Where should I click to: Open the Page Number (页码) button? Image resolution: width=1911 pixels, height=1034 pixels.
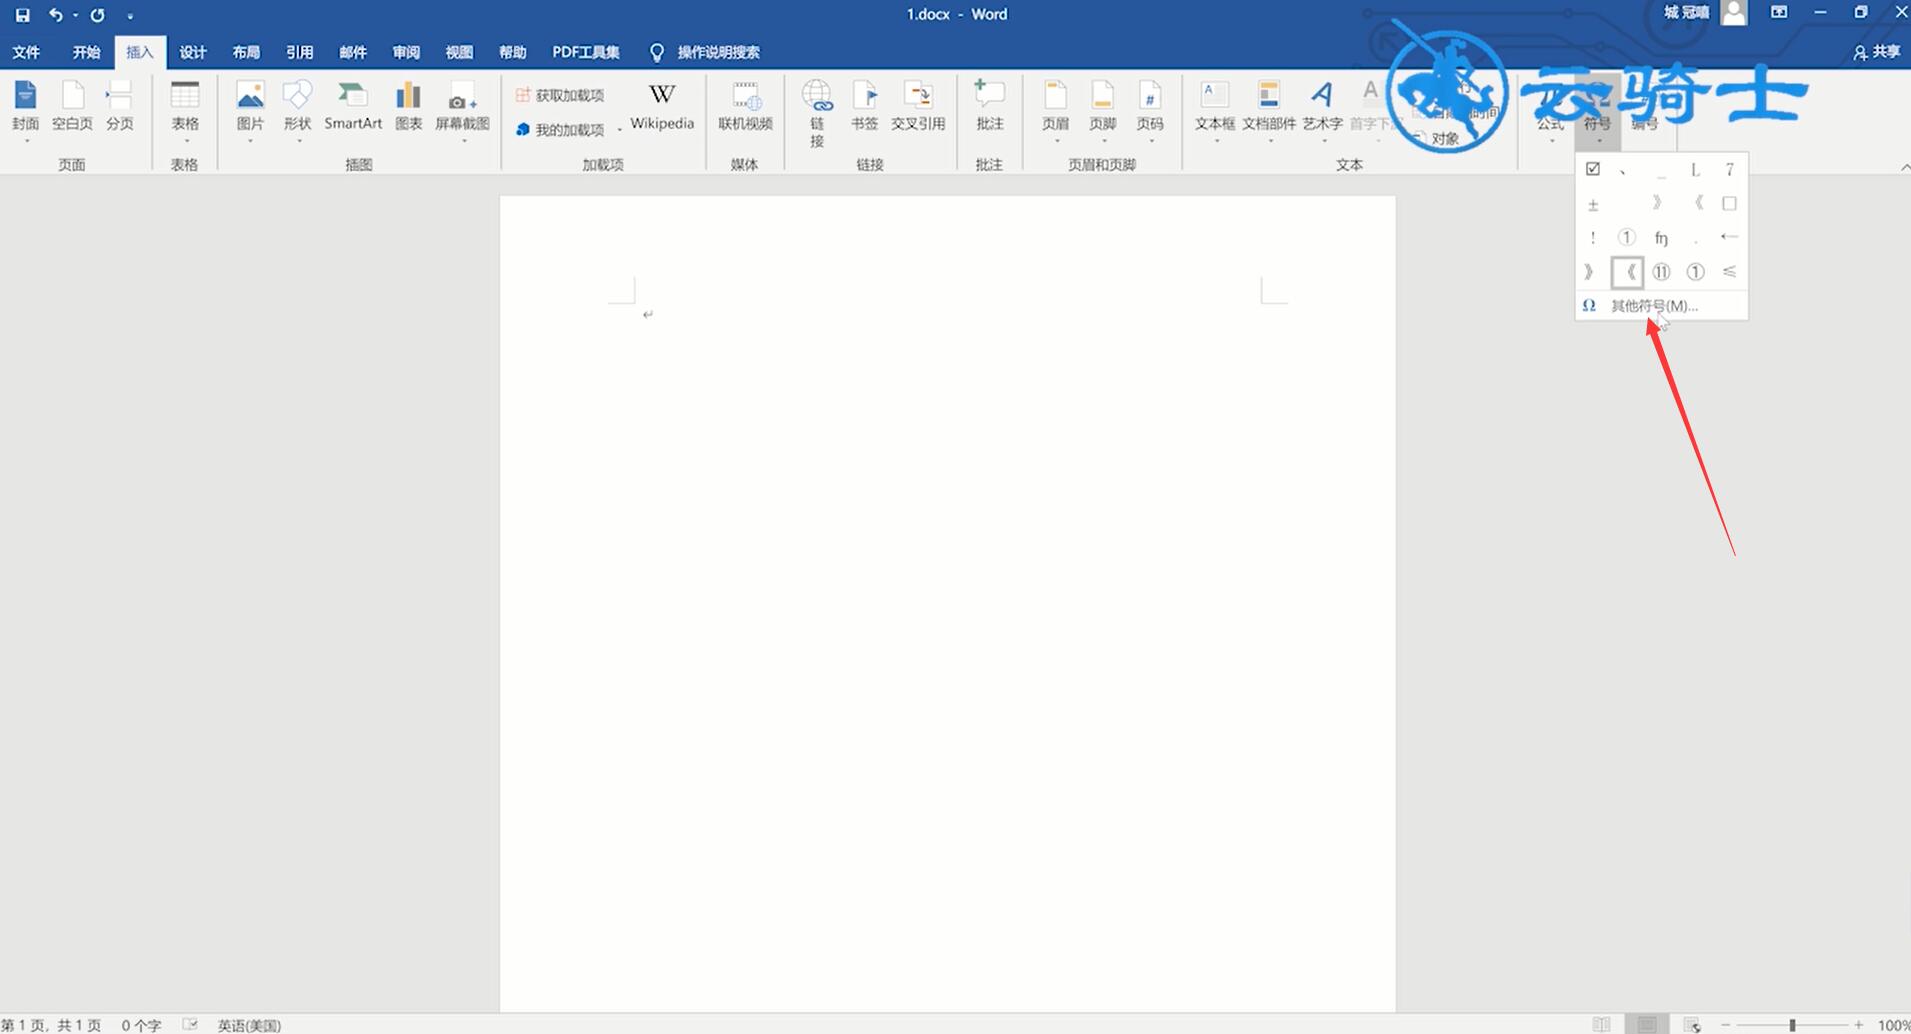pos(1150,109)
